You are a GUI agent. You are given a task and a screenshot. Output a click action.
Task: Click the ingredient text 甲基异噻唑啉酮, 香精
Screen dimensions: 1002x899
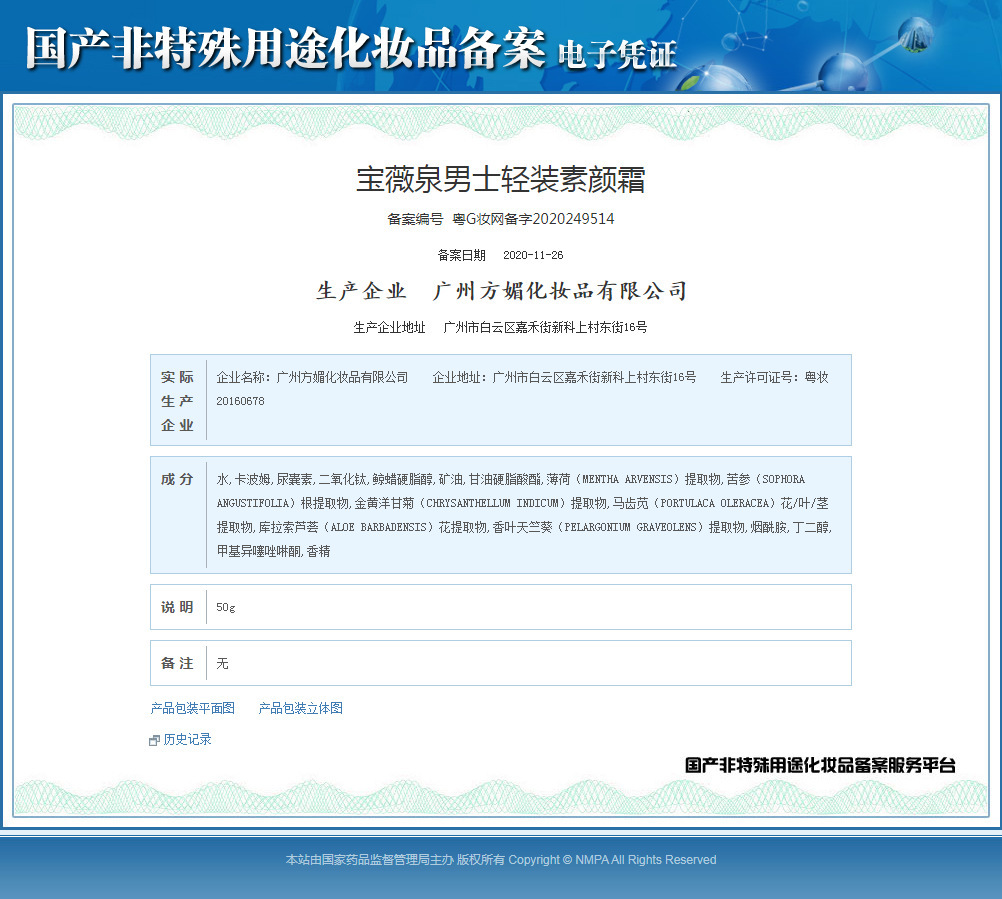274,551
